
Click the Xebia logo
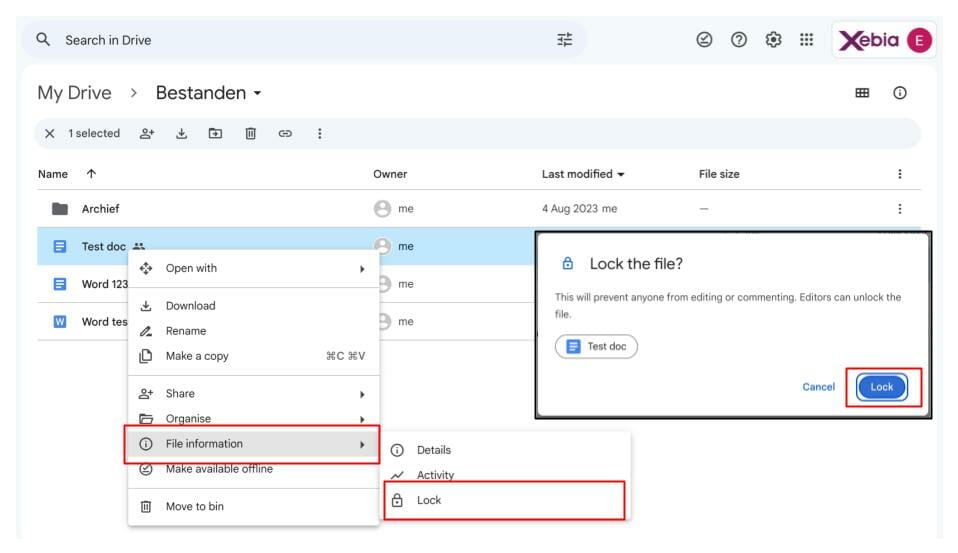(x=868, y=40)
